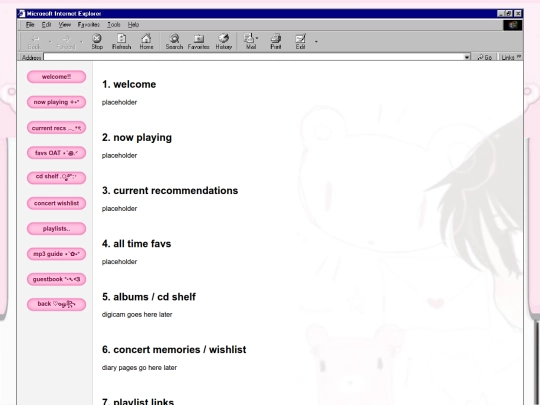Click the '2. now playing' heading
The image size is (540, 405).
[x=137, y=137]
